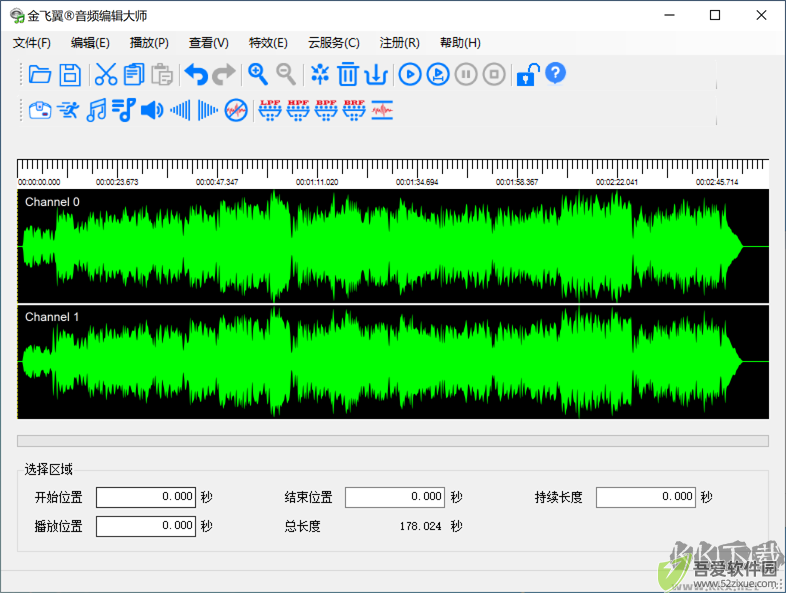Open the 编辑(E) menu
Image resolution: width=786 pixels, height=593 pixels.
click(x=90, y=43)
